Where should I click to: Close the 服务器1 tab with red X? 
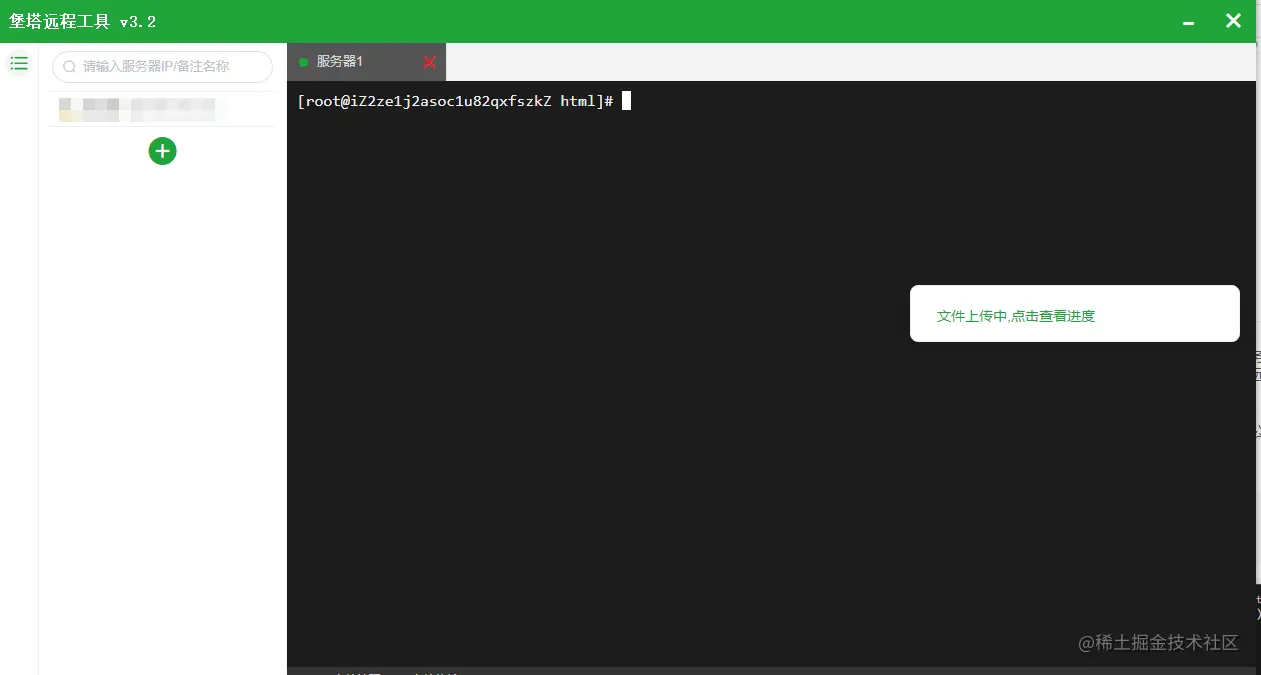coord(430,62)
